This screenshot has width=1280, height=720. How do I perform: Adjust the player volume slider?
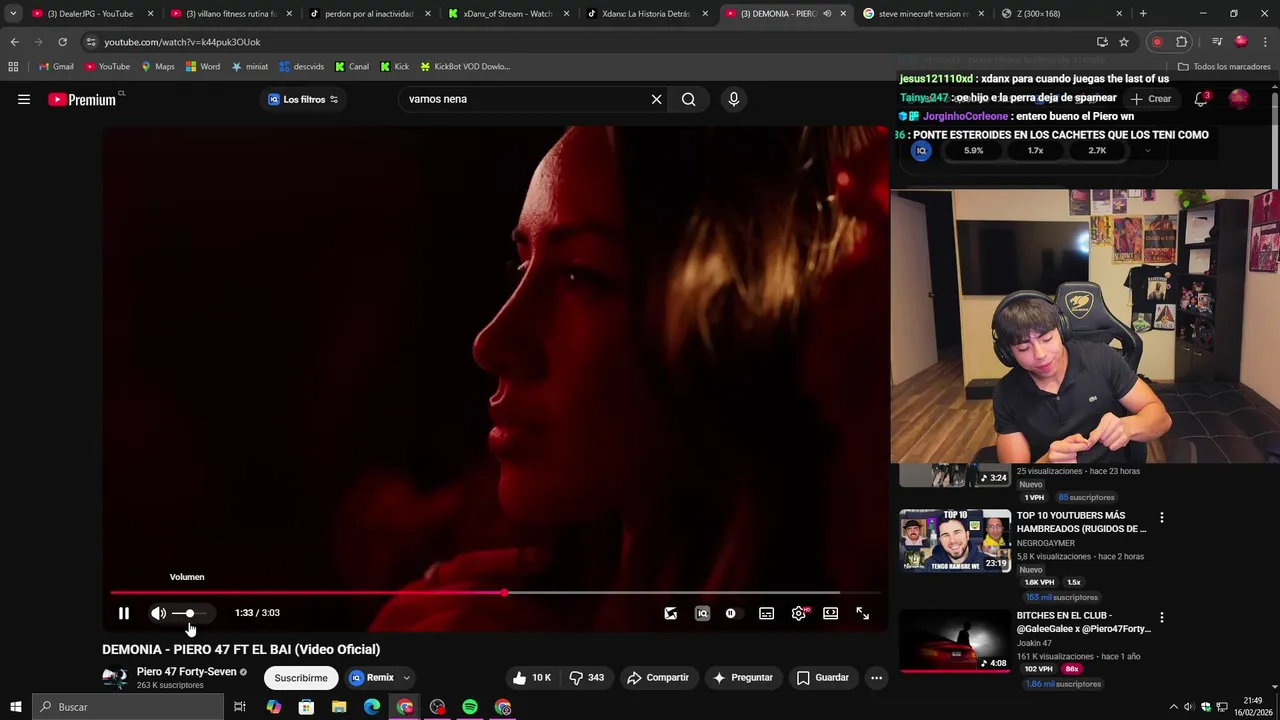190,613
